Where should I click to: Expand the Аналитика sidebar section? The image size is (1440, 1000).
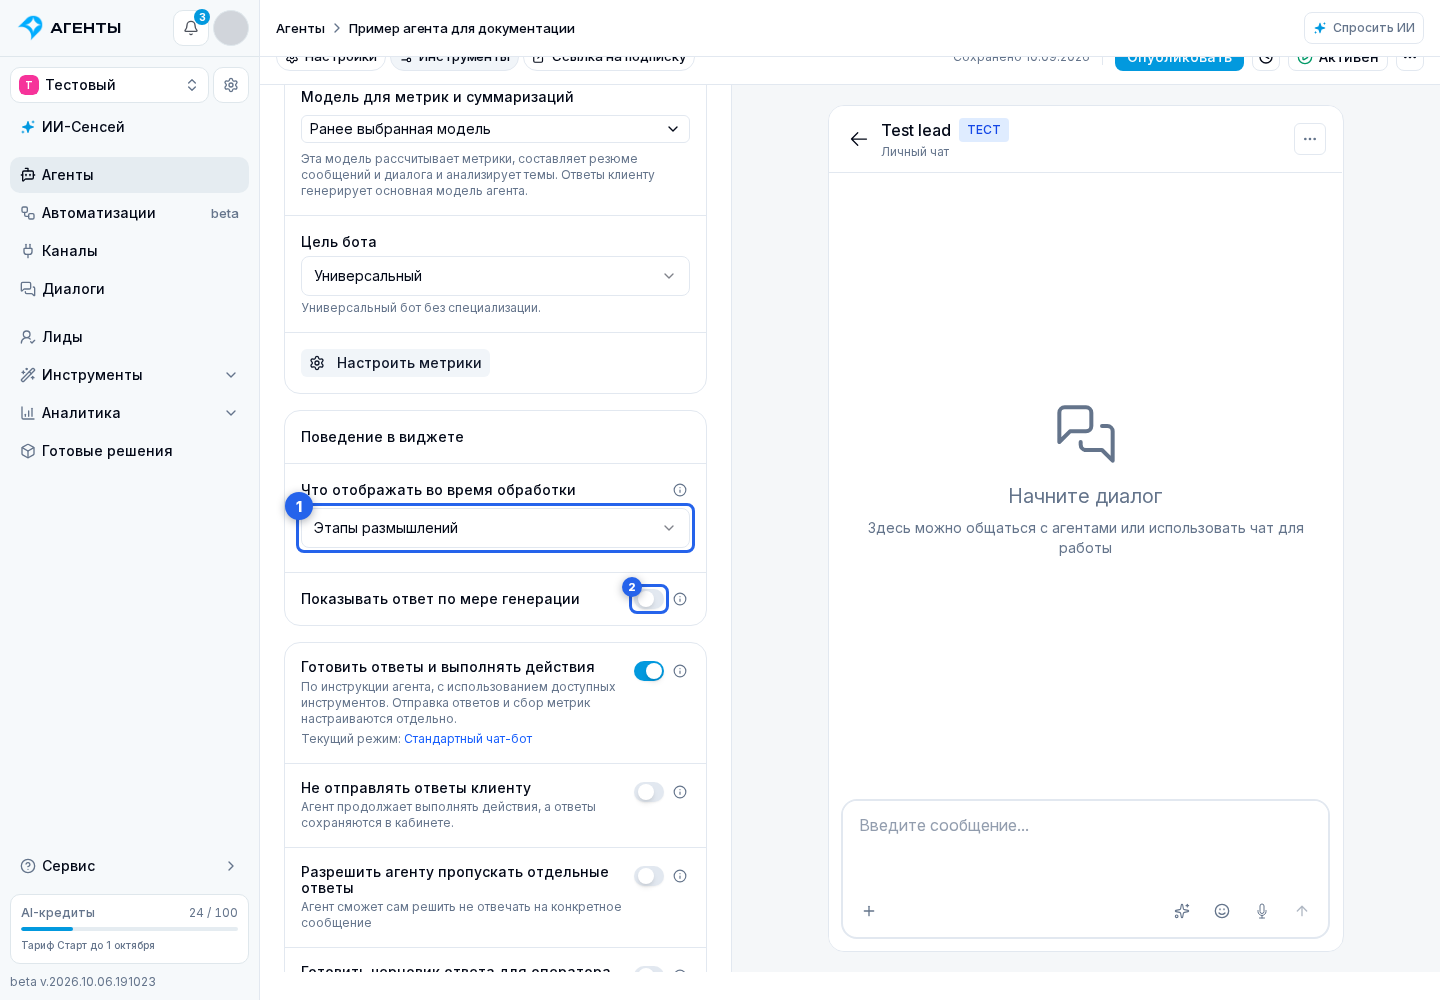point(129,413)
